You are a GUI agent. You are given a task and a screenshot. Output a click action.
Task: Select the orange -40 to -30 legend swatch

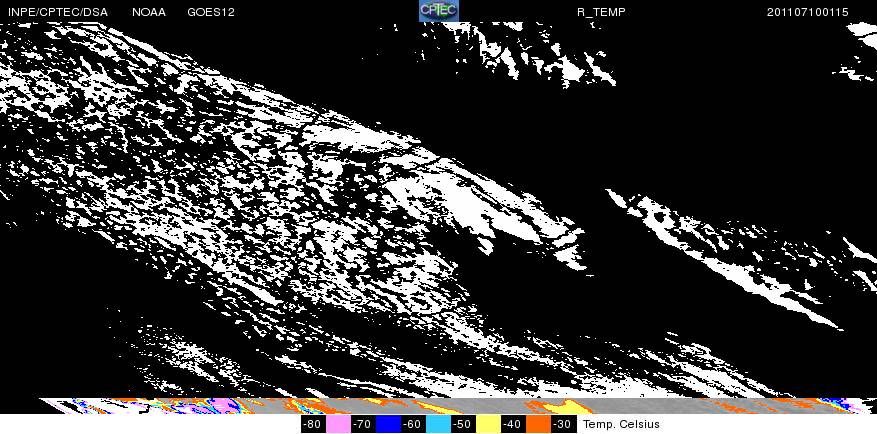point(539,424)
